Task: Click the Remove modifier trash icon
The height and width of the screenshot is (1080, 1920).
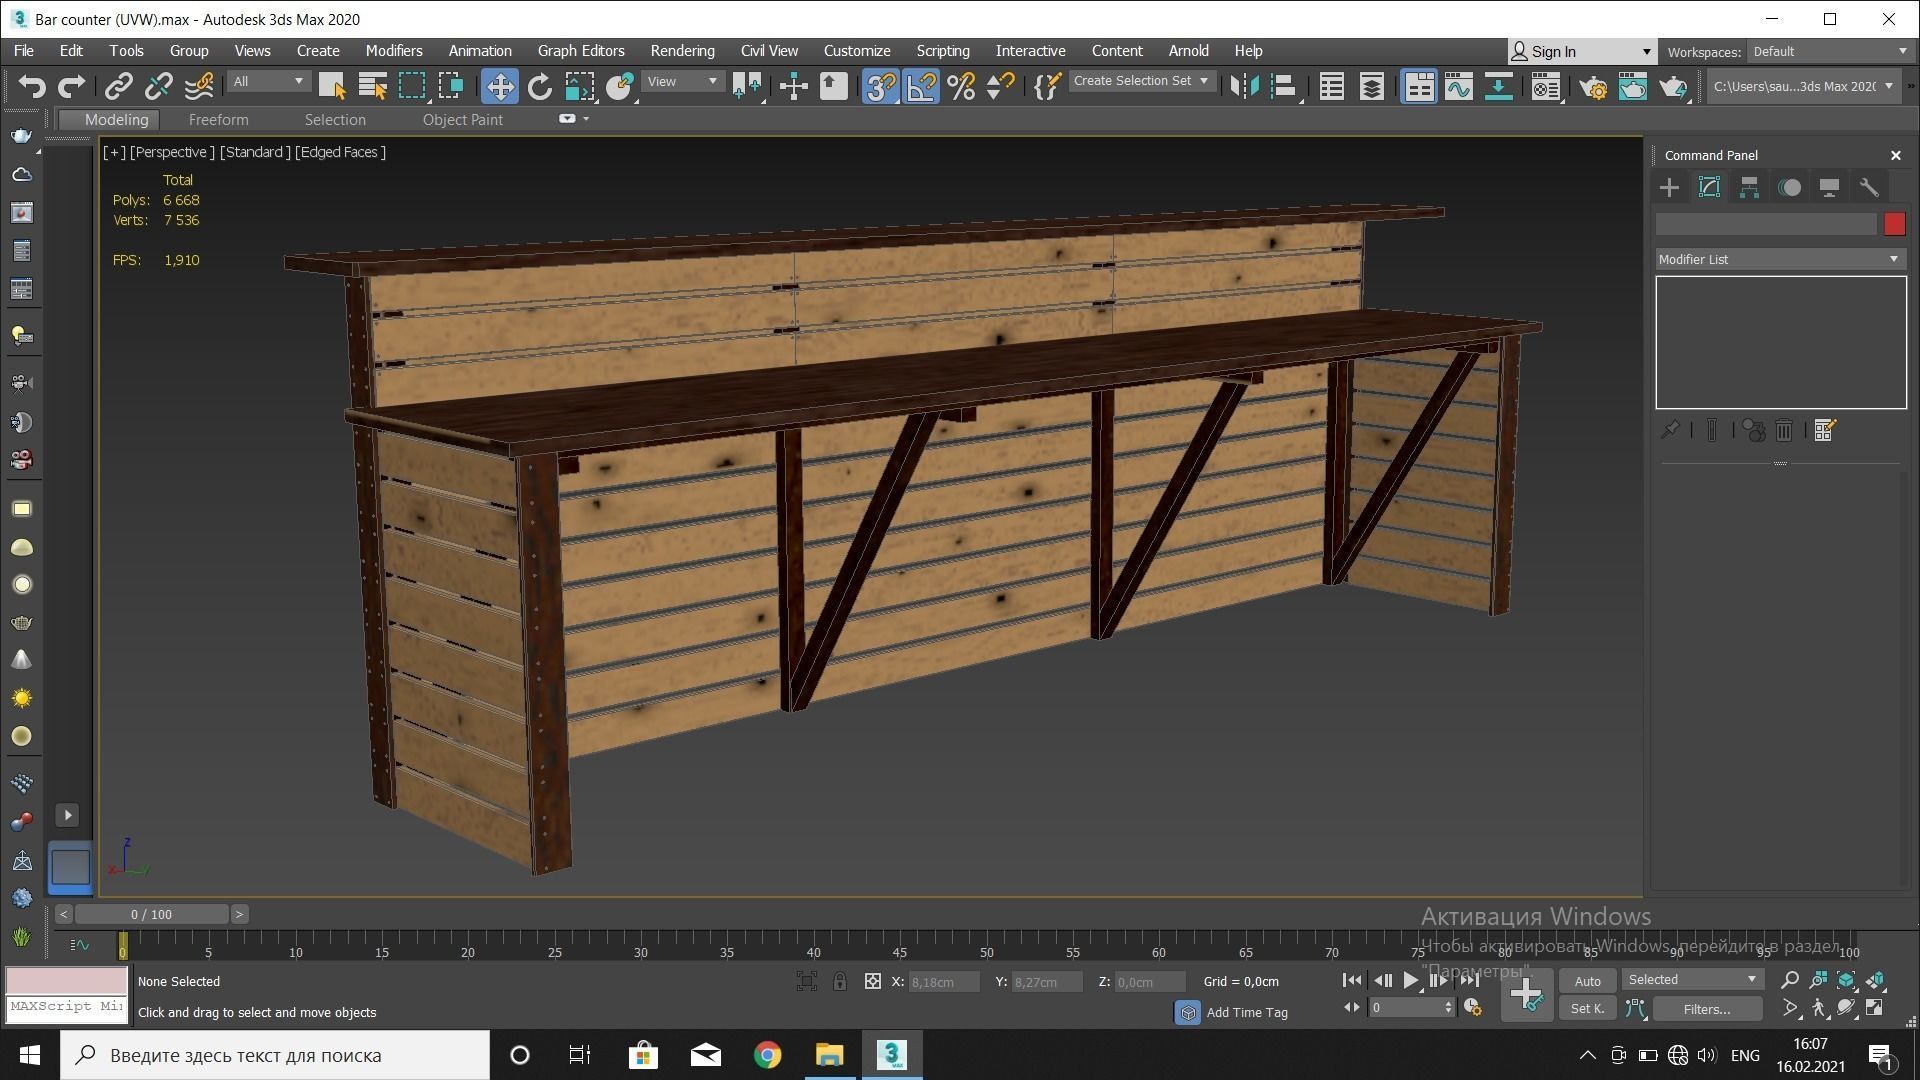Action: tap(1784, 430)
